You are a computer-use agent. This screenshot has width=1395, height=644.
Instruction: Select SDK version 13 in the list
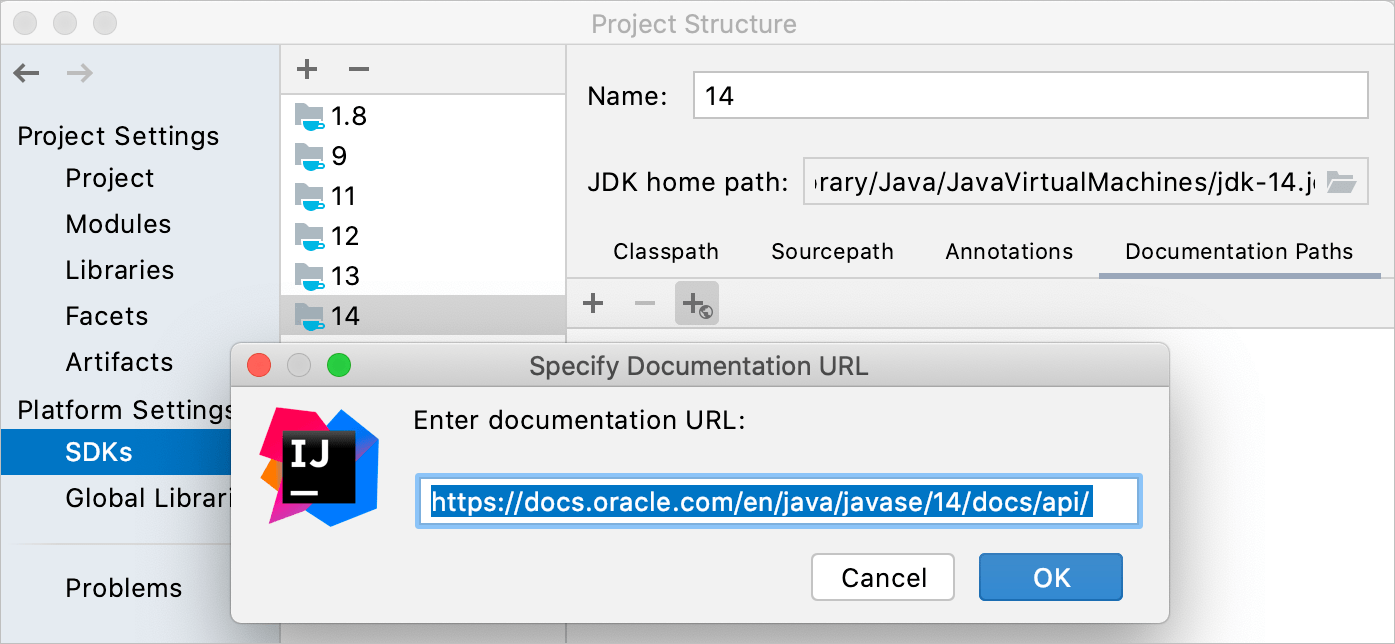coord(345,275)
